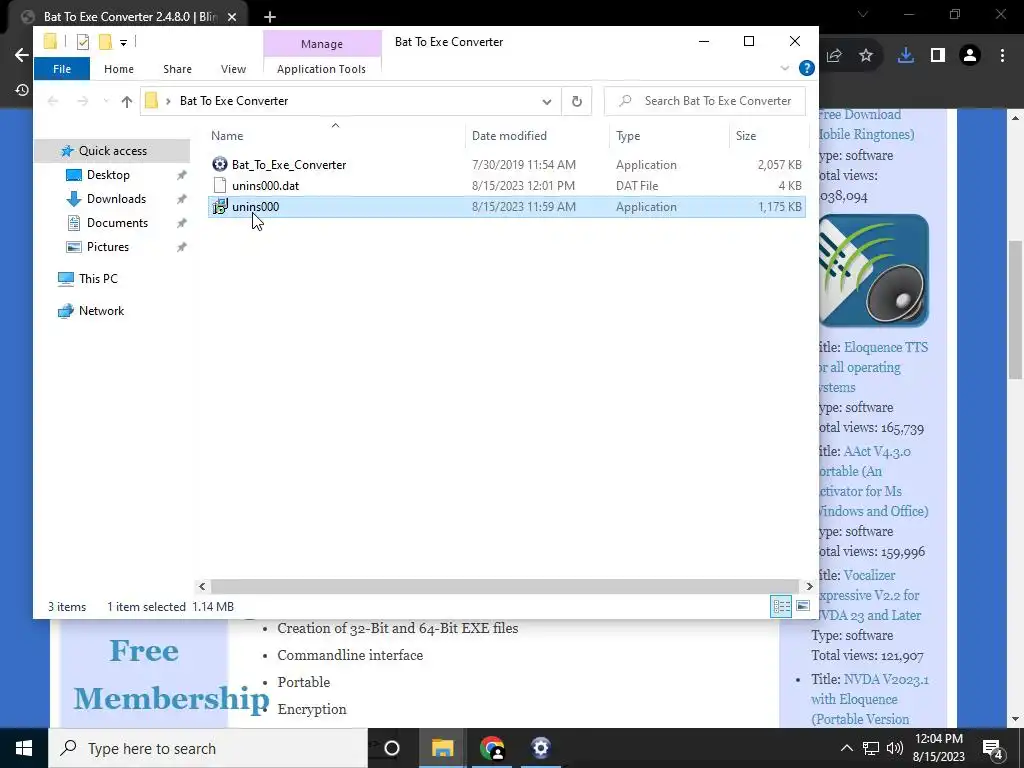Viewport: 1024px width, 768px height.
Task: Select the Manage contextual tab
Action: tap(322, 44)
